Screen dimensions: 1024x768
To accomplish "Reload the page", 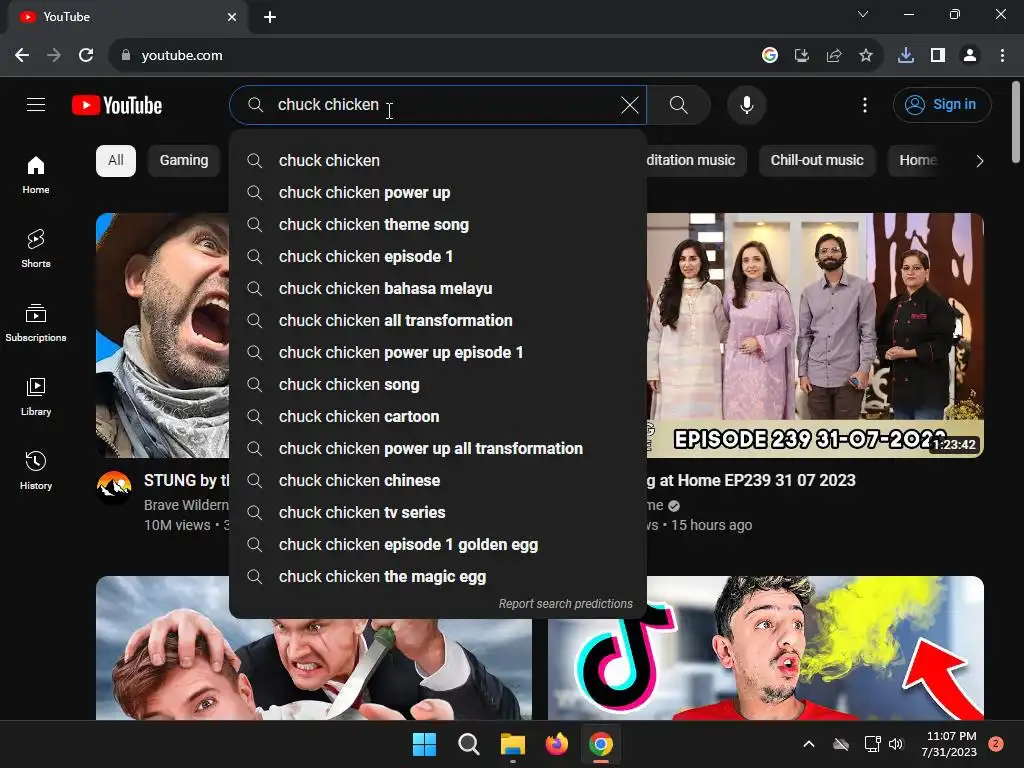I will tap(86, 56).
